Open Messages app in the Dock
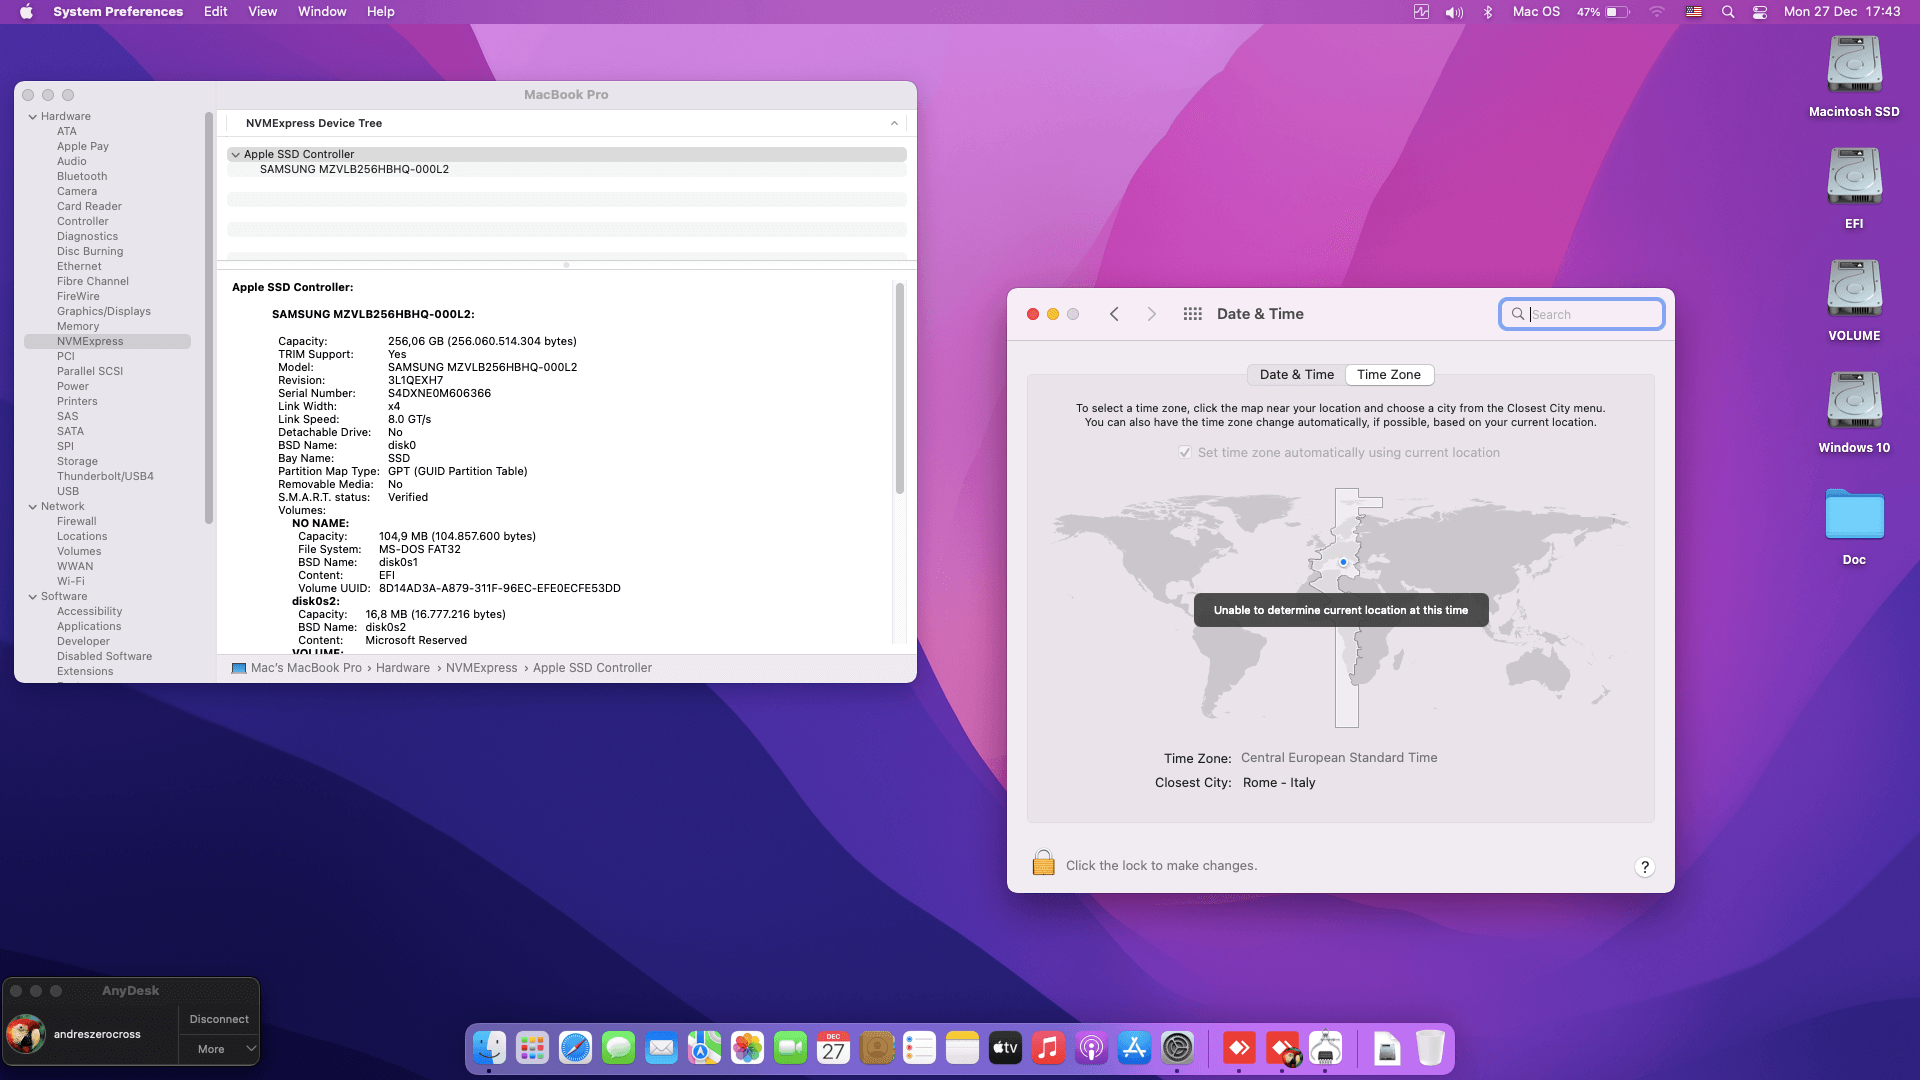 tap(618, 1048)
